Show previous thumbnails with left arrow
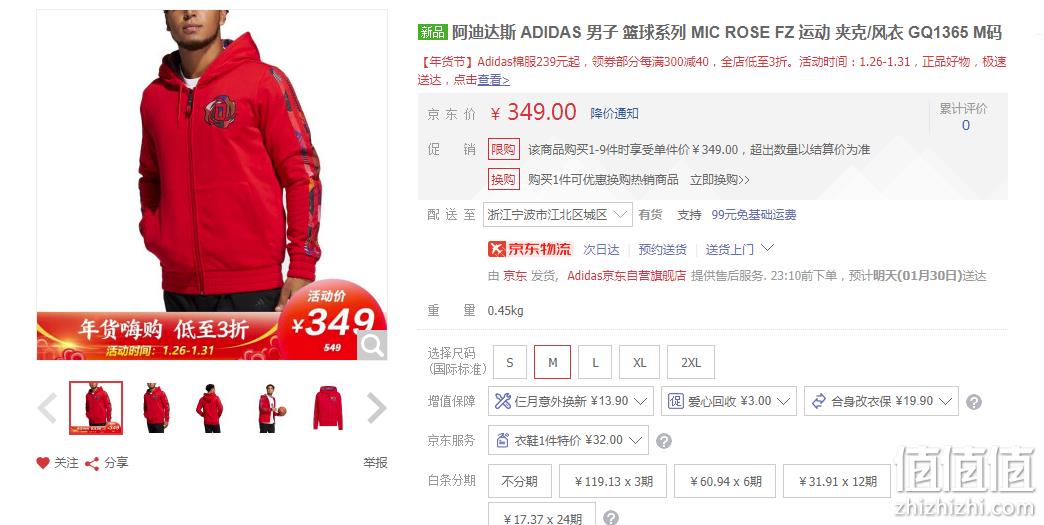The width and height of the screenshot is (1044, 525). tap(47, 408)
